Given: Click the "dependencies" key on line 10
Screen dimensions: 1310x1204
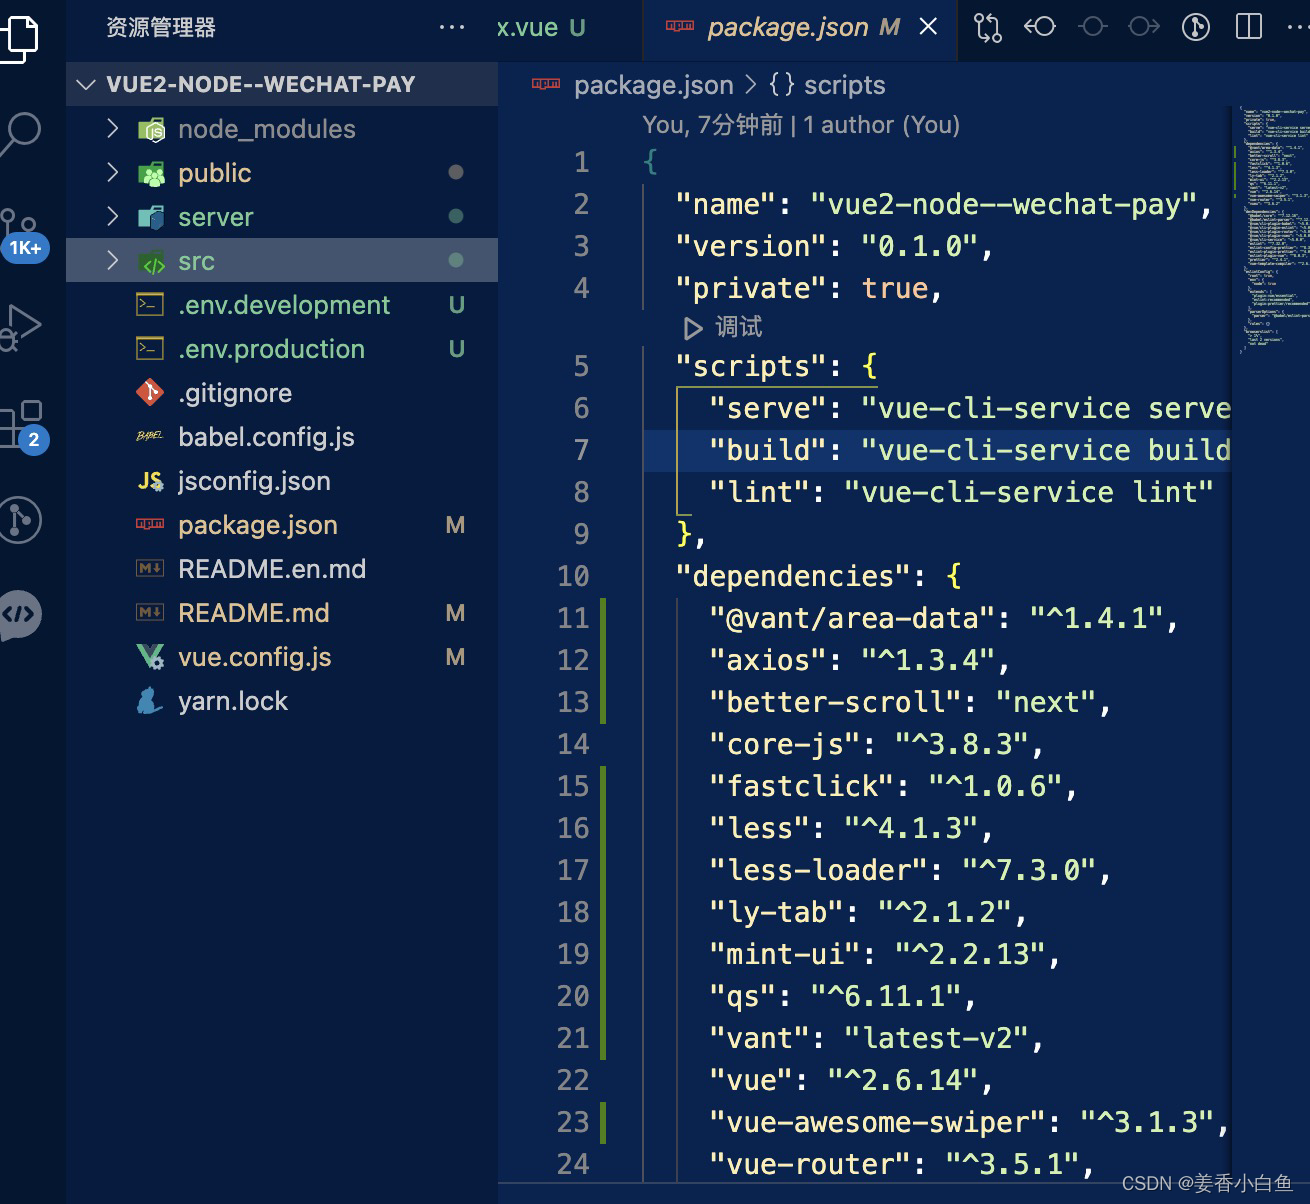Looking at the screenshot, I should [x=800, y=576].
